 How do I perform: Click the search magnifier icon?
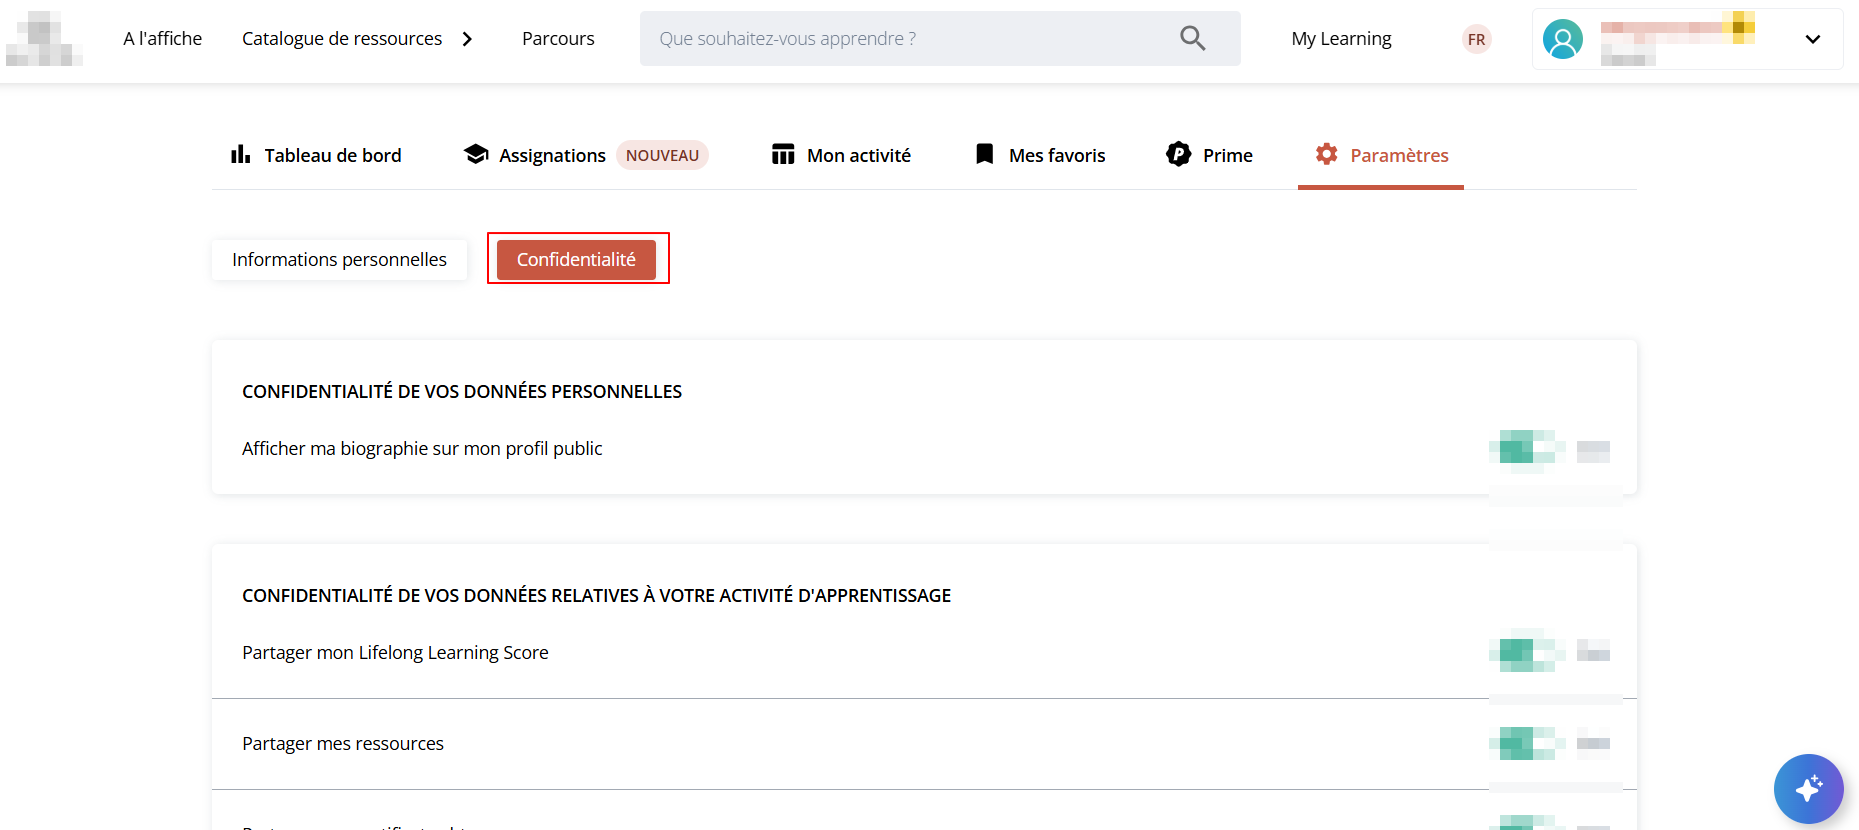(x=1192, y=38)
